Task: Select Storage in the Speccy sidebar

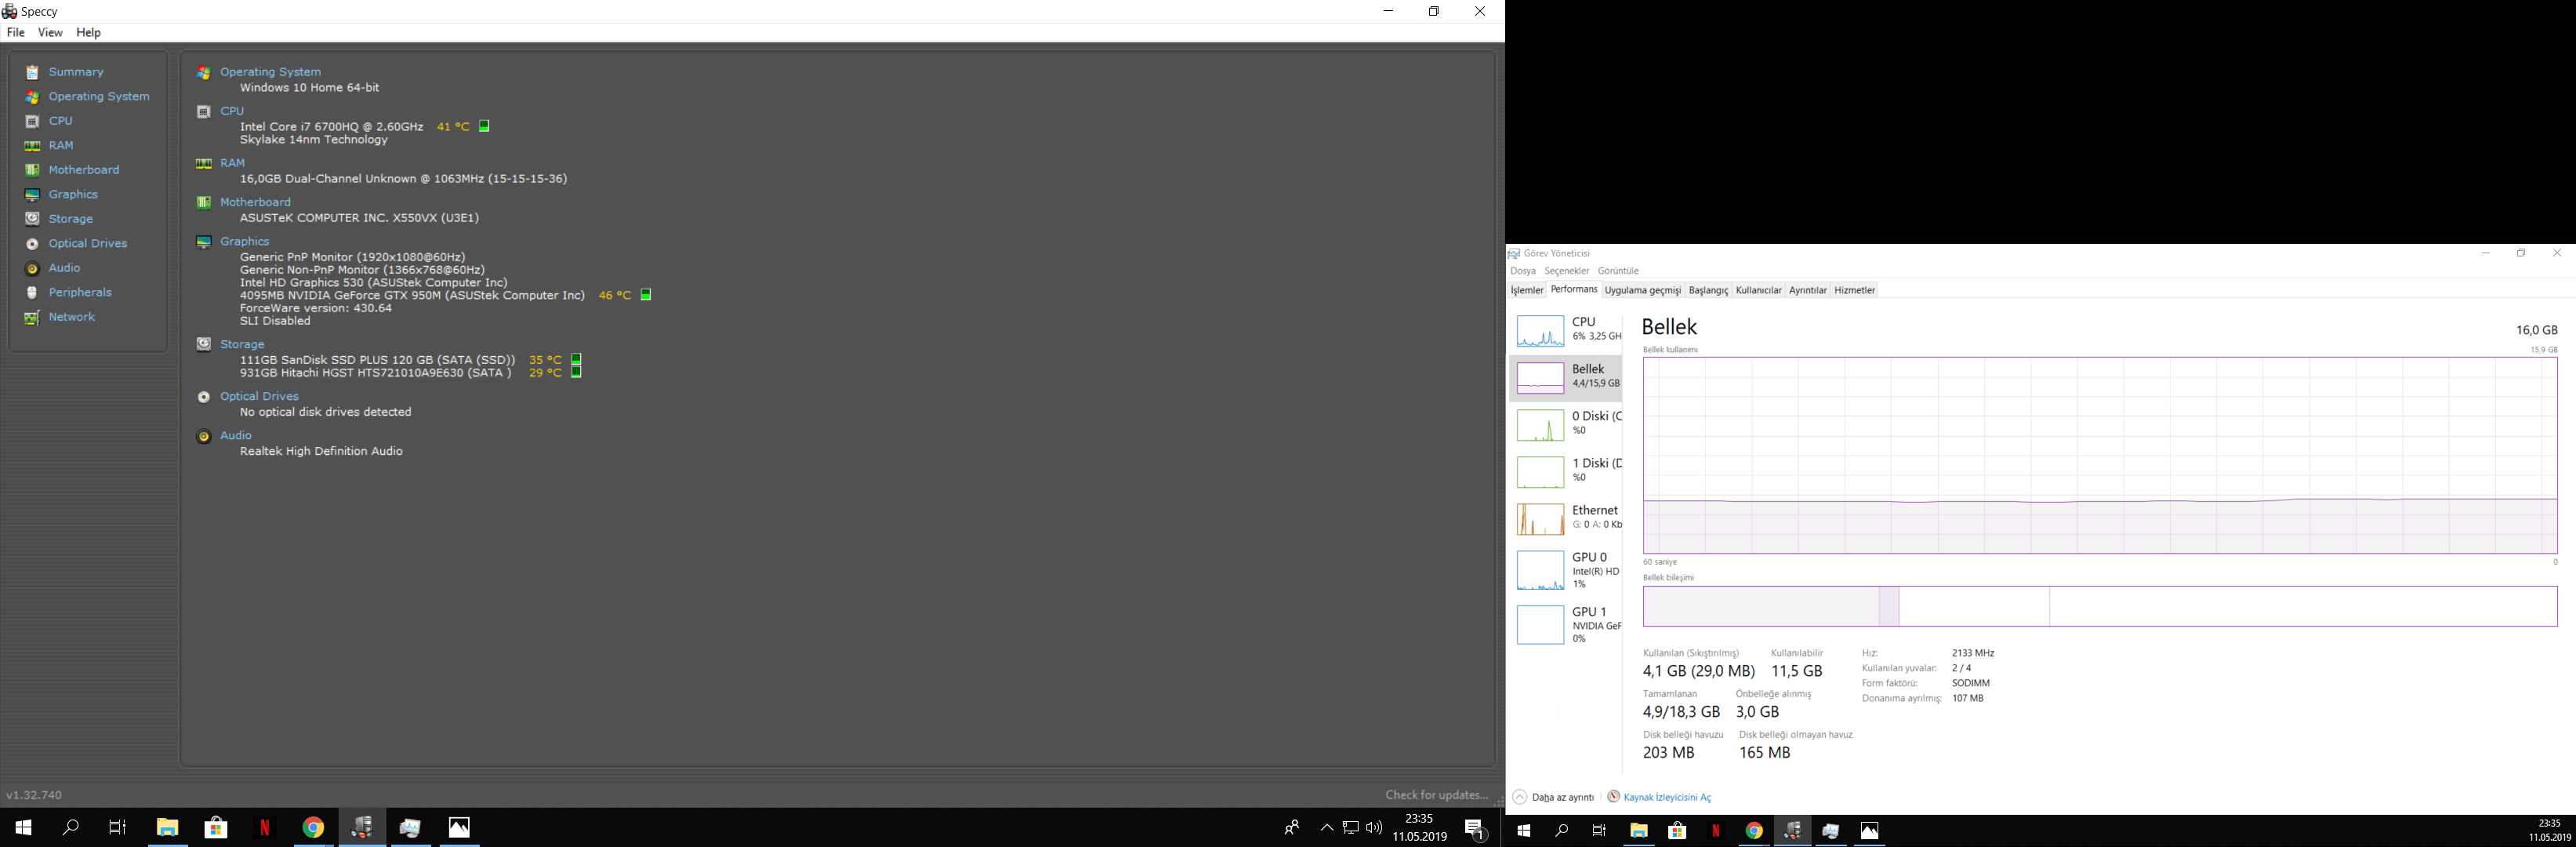Action: pos(70,219)
